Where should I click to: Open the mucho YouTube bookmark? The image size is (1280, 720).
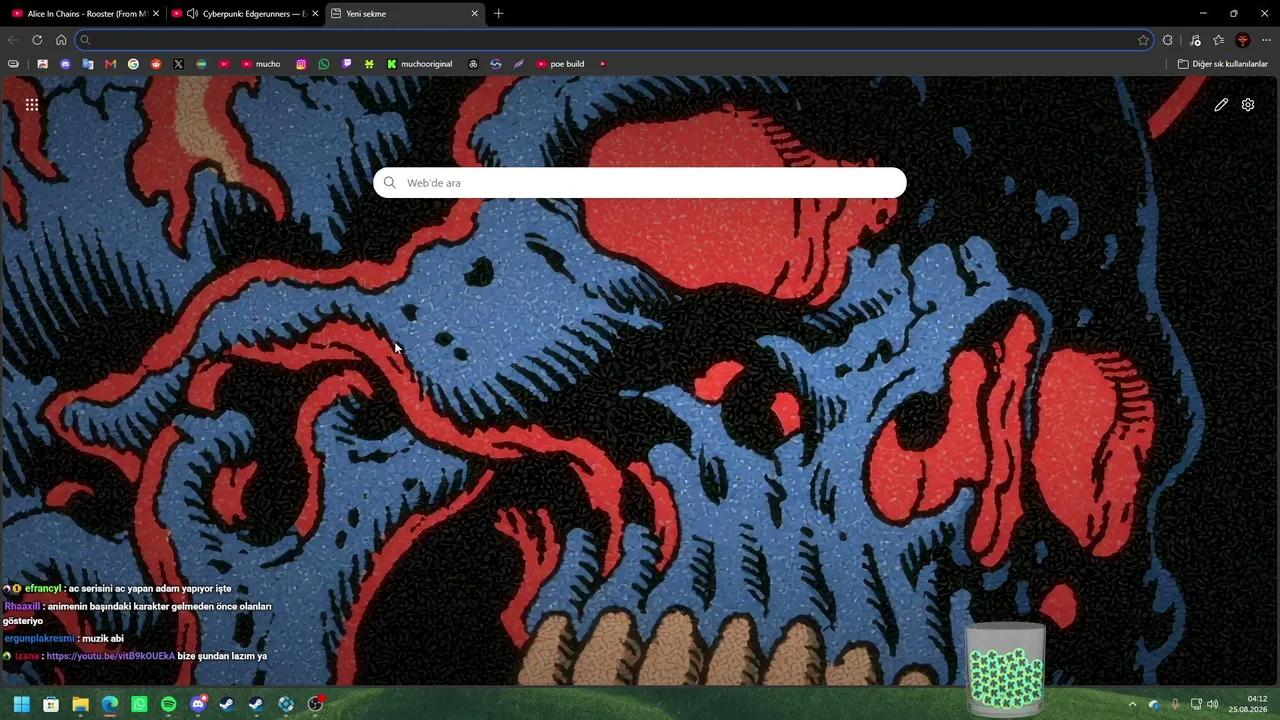(261, 64)
